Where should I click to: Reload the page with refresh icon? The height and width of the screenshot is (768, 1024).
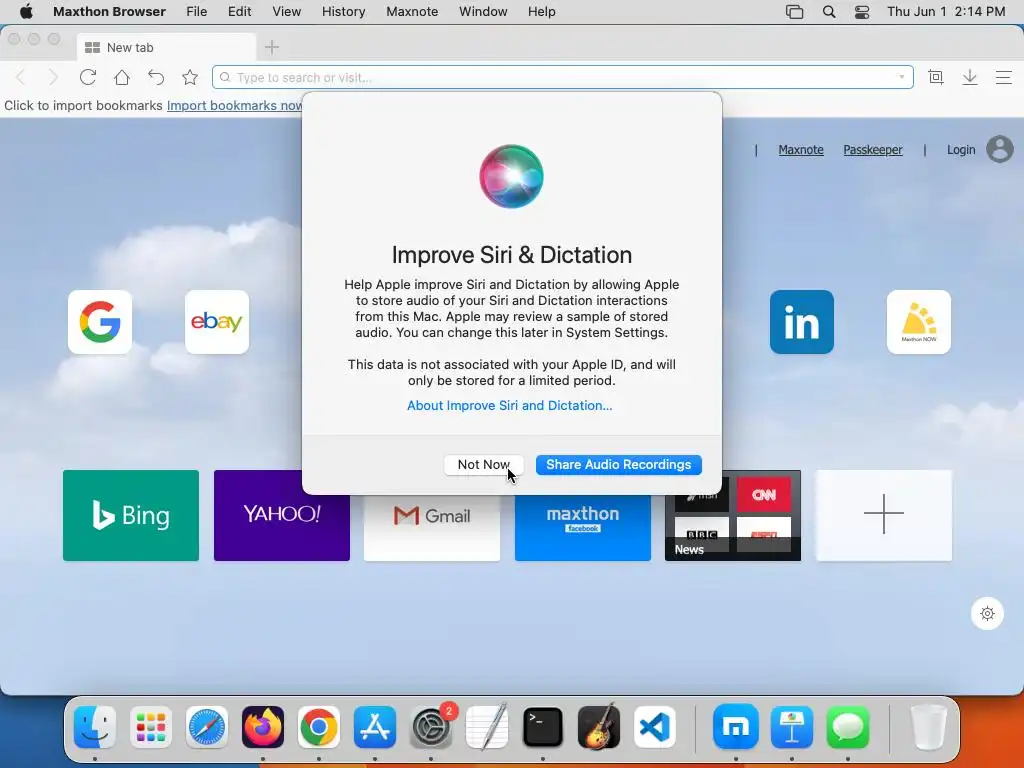click(x=88, y=77)
